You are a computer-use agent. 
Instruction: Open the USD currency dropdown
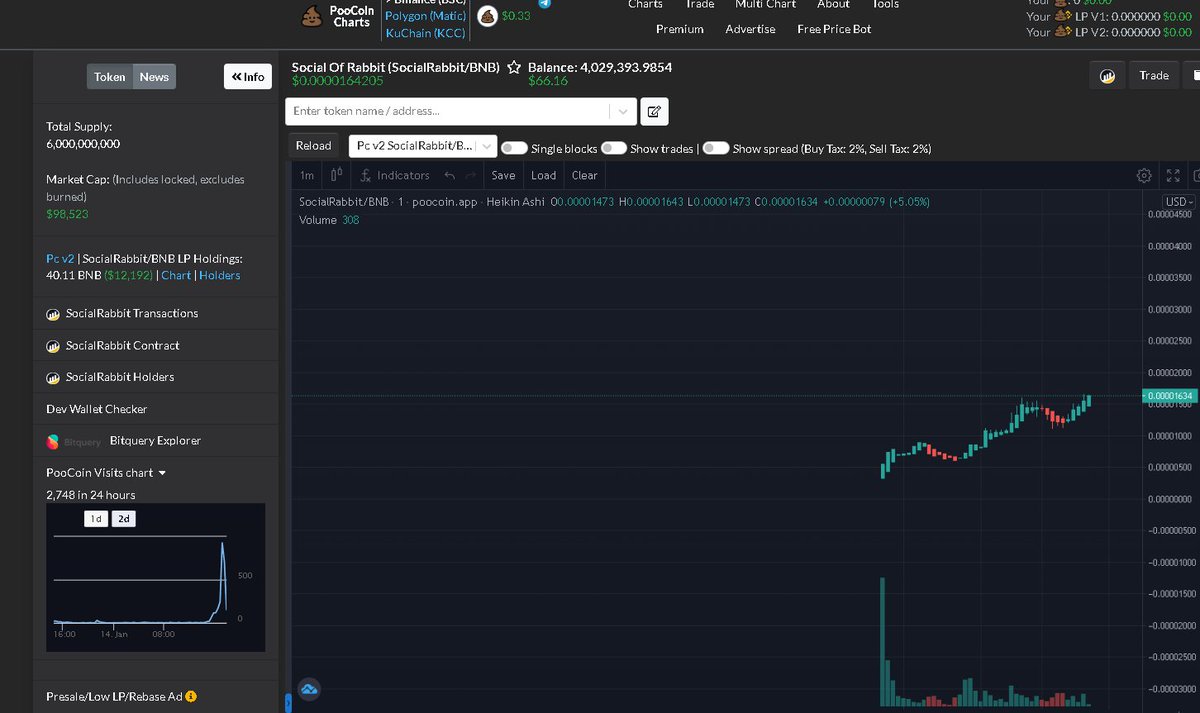point(1180,202)
